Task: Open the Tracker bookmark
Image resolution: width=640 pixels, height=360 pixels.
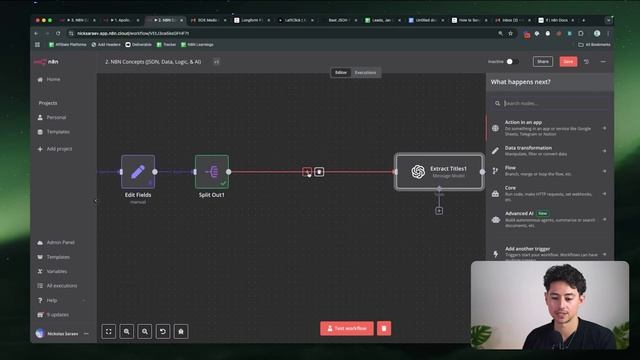Action: point(166,44)
